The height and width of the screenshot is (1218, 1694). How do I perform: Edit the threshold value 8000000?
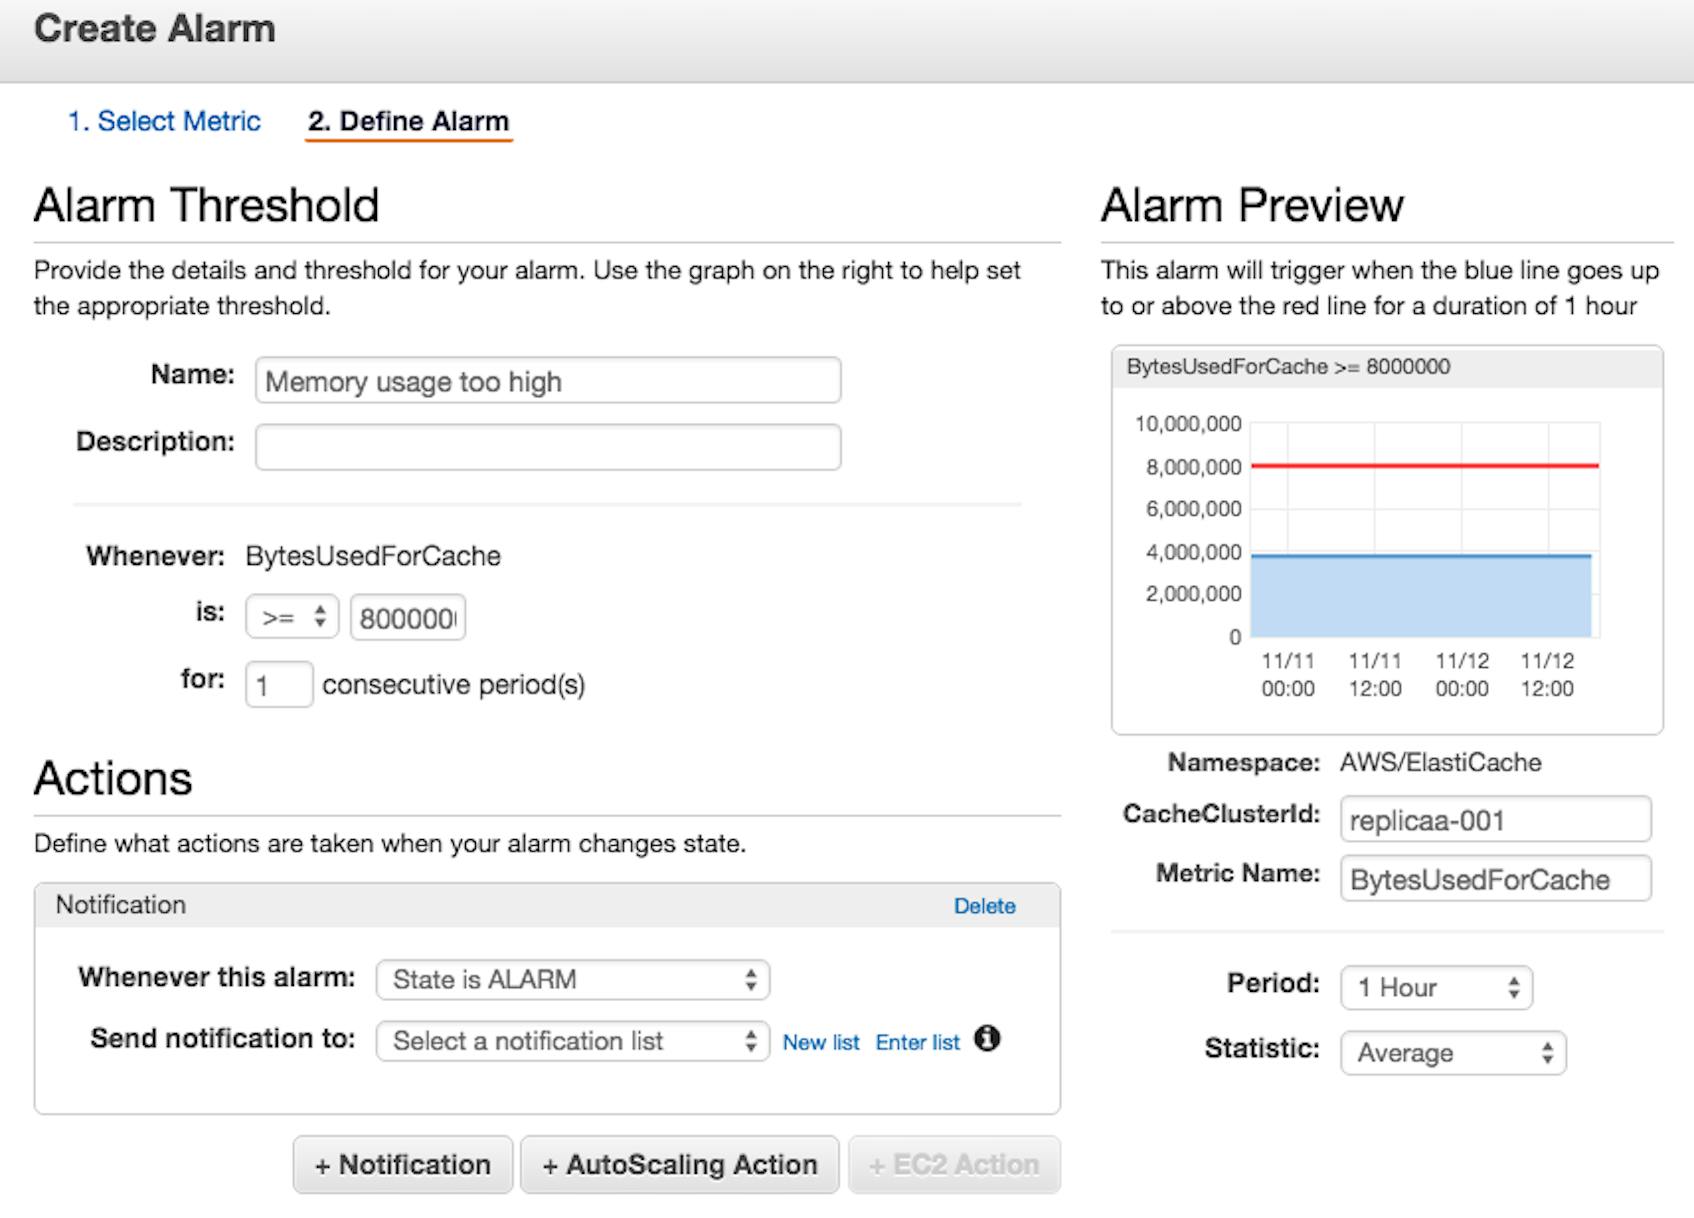coord(408,616)
